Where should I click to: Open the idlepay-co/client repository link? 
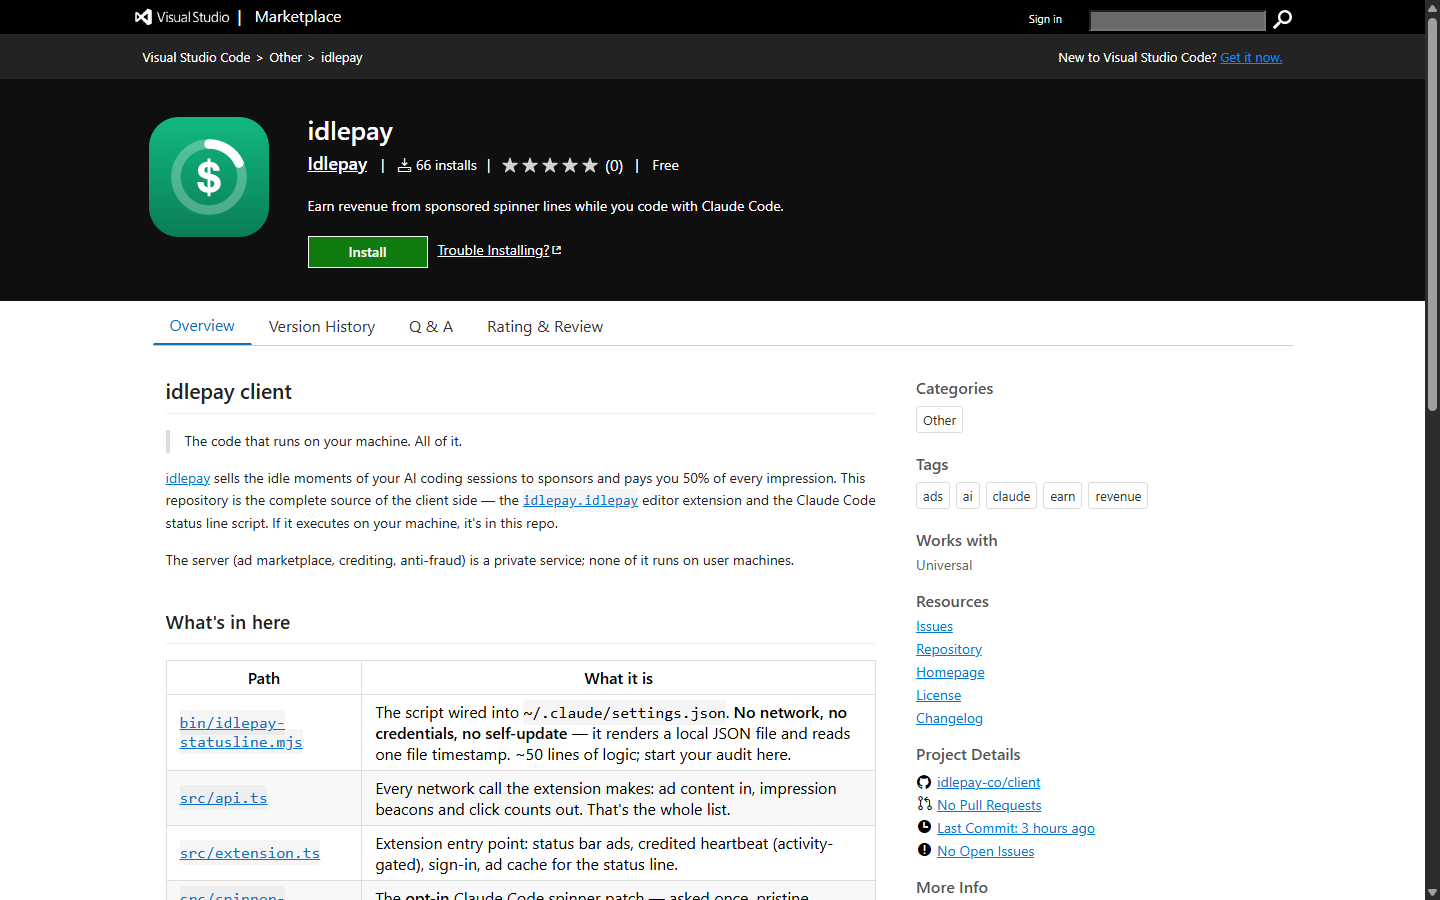point(989,783)
